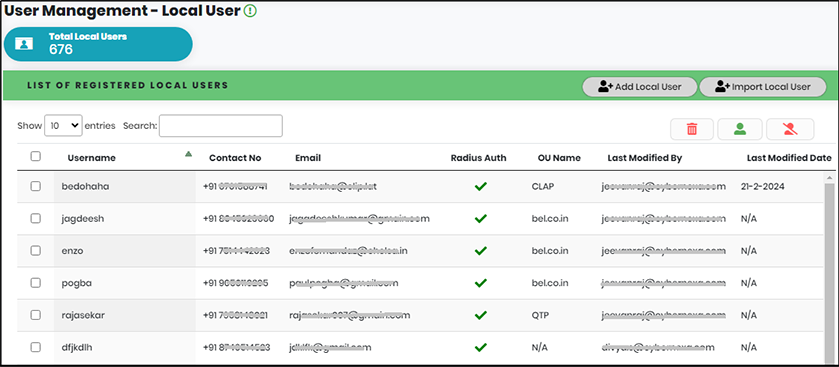The width and height of the screenshot is (839, 367).
Task: Click the Radius Auth checkmark for dfjkdlh
Action: click(480, 347)
